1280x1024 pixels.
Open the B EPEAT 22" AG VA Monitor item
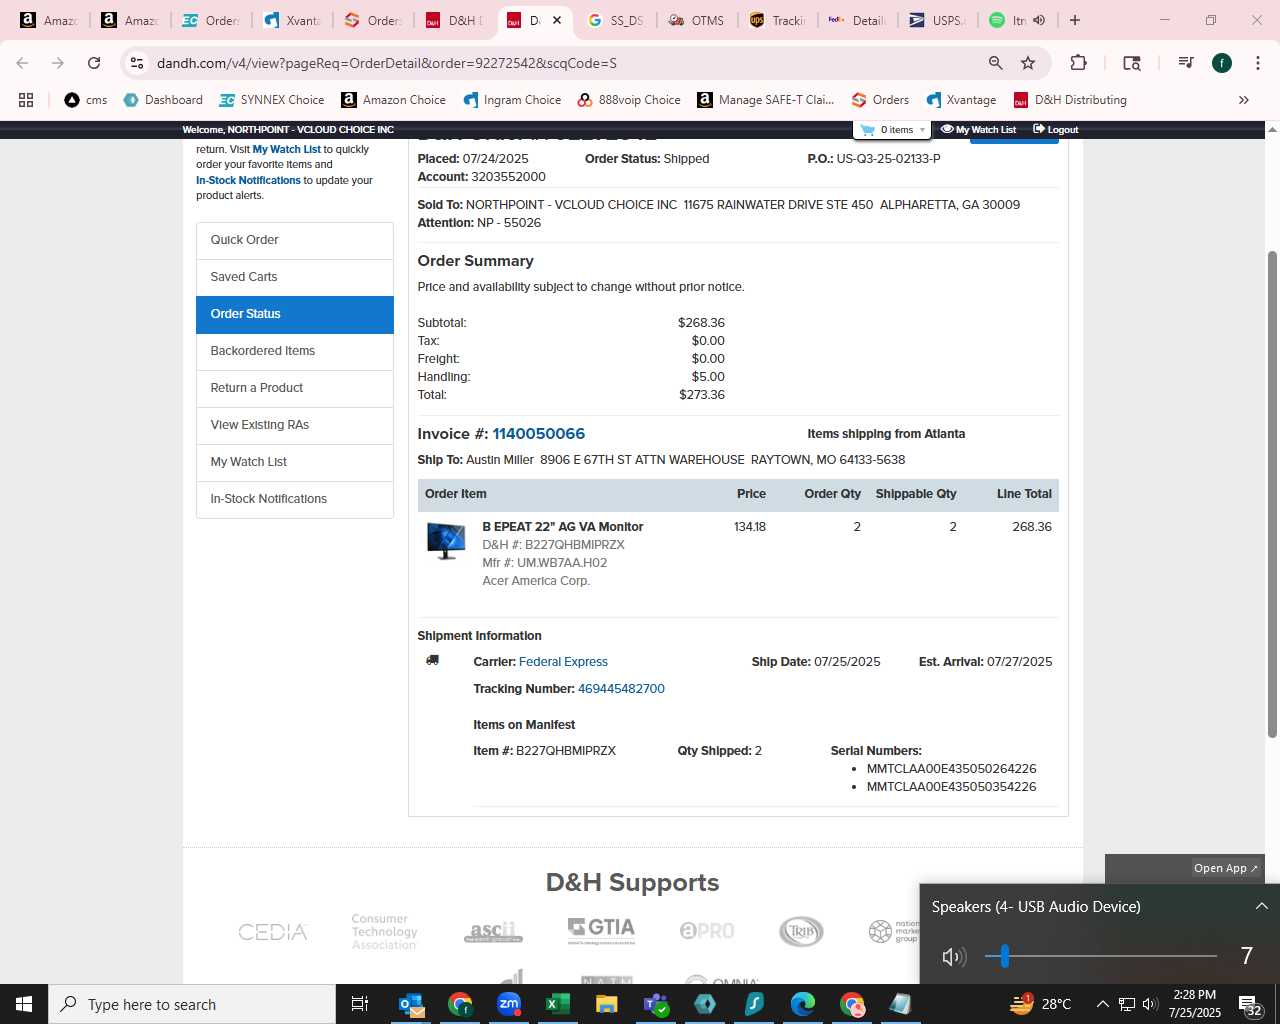563,527
